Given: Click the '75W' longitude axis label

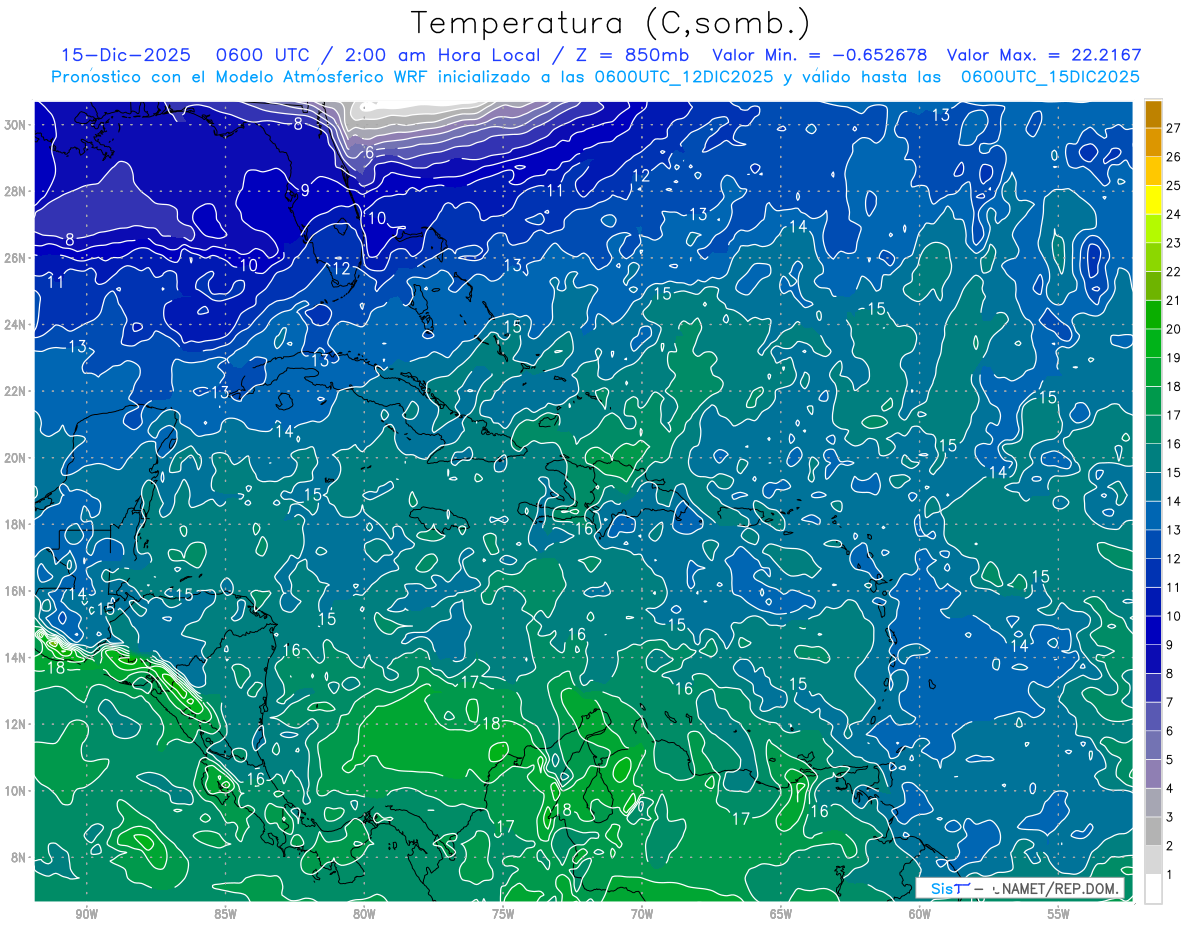Looking at the screenshot, I should point(503,914).
